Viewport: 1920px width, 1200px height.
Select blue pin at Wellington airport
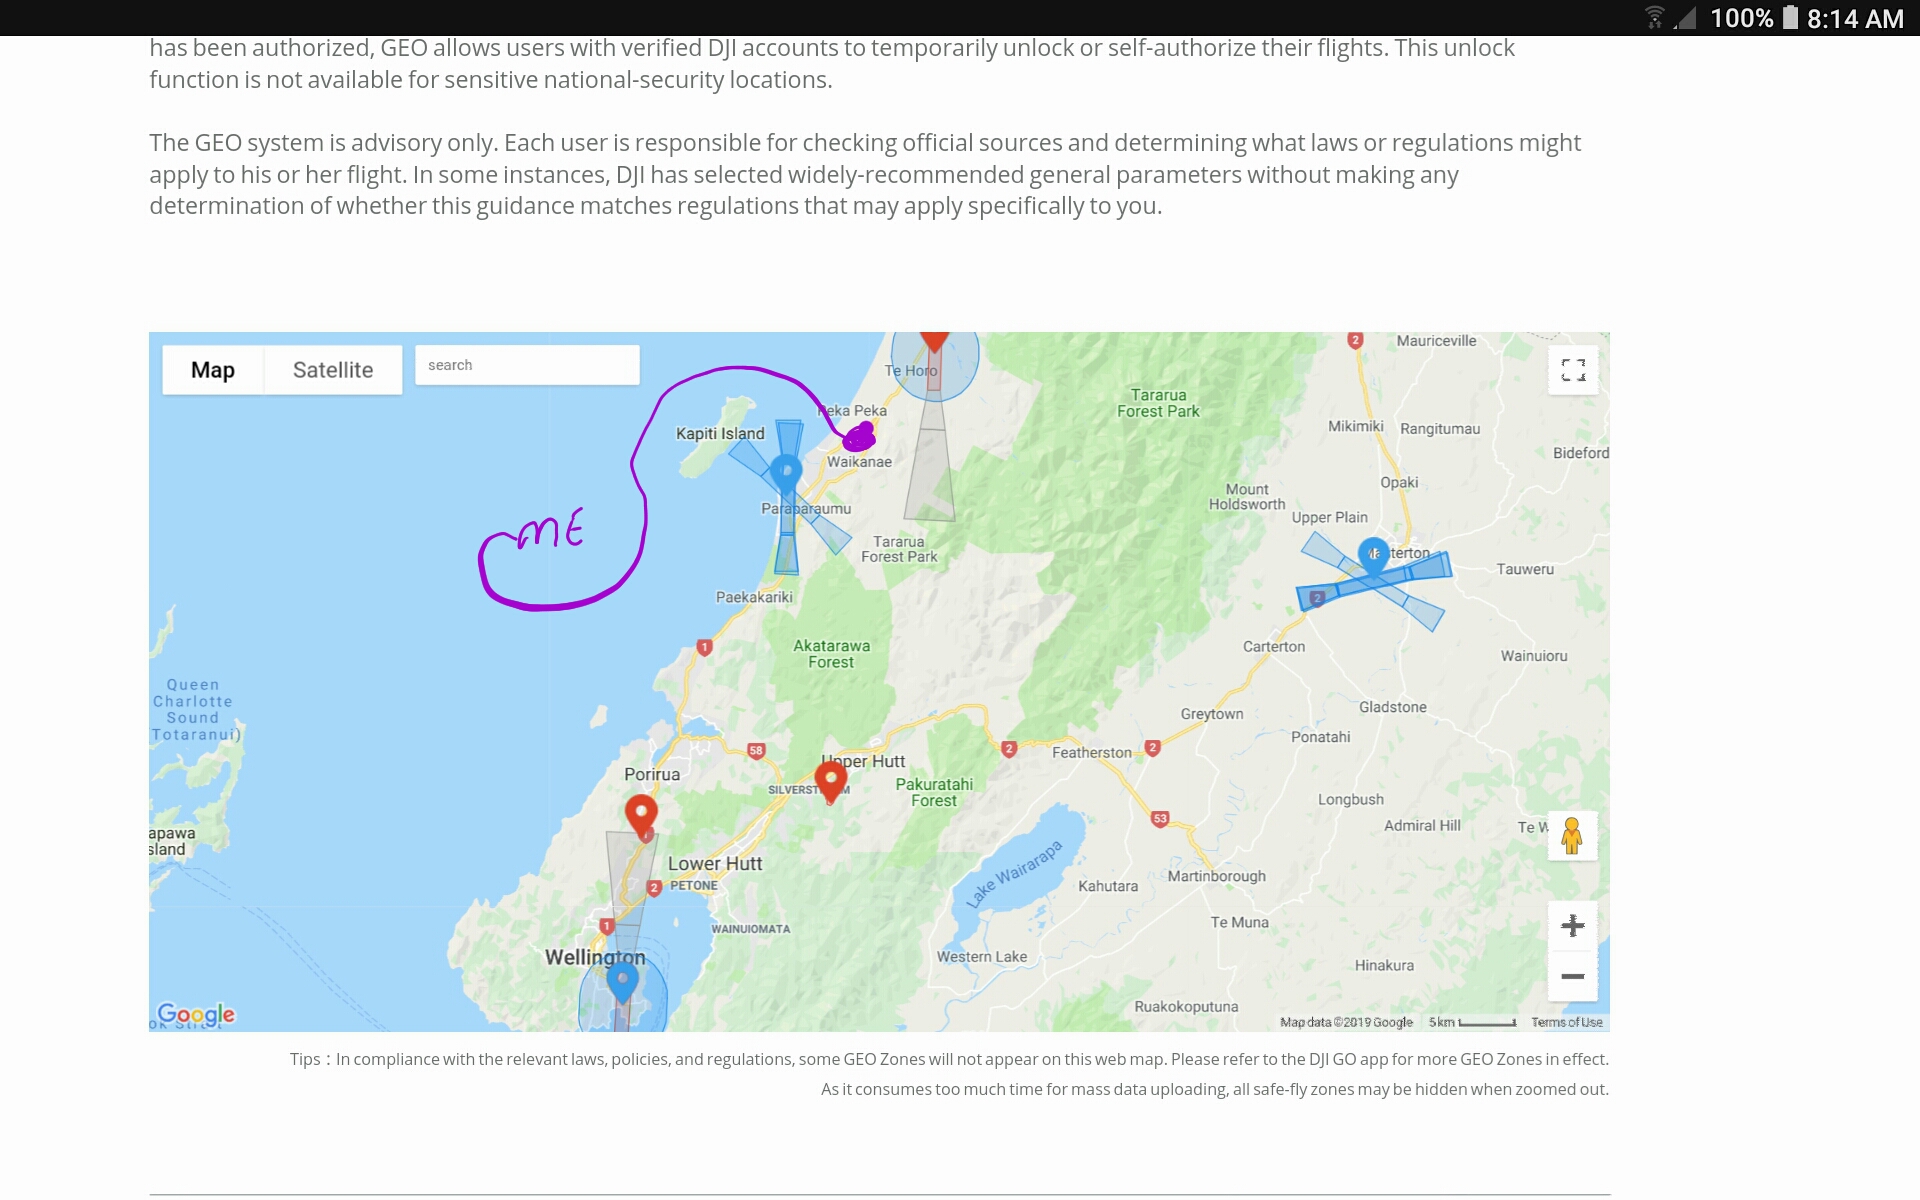click(x=622, y=983)
